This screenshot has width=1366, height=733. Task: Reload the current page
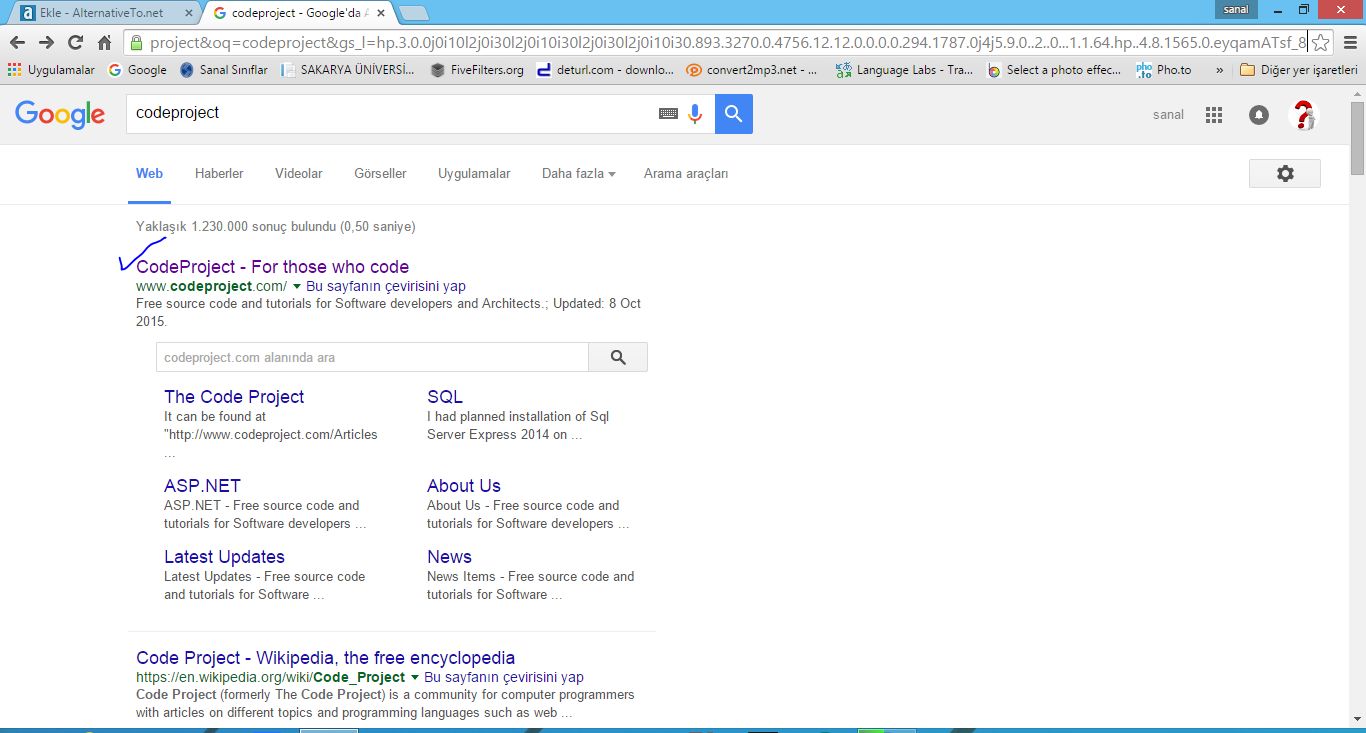coord(75,44)
